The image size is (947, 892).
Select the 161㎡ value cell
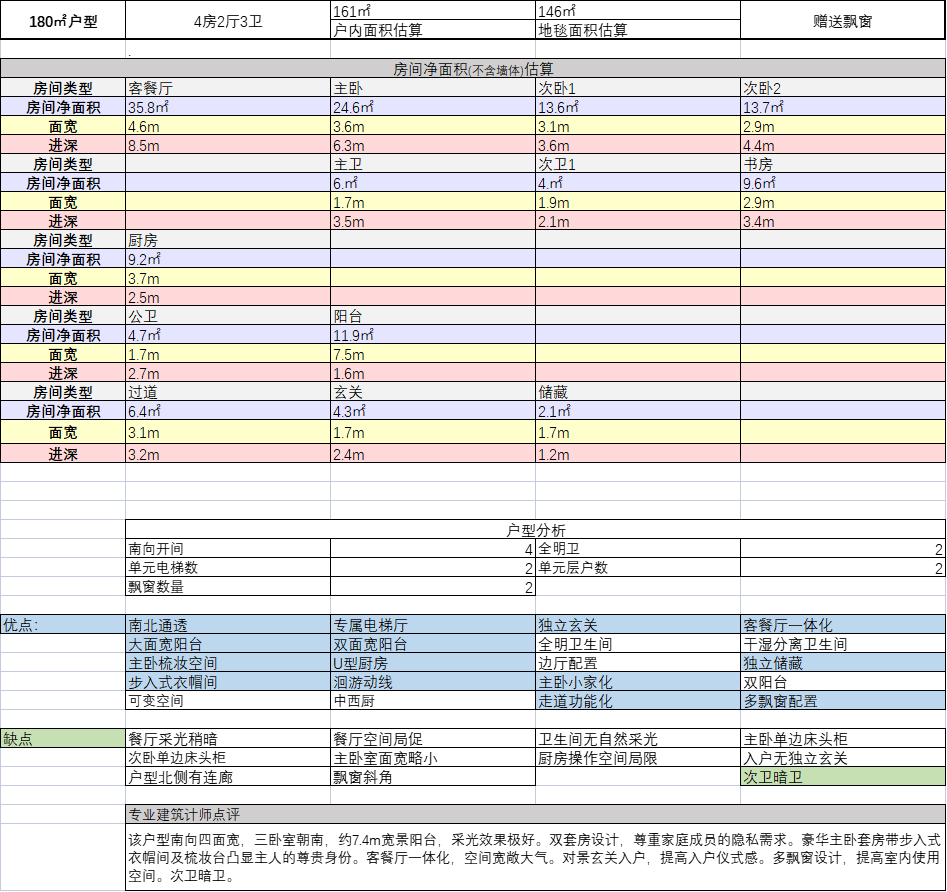point(433,10)
